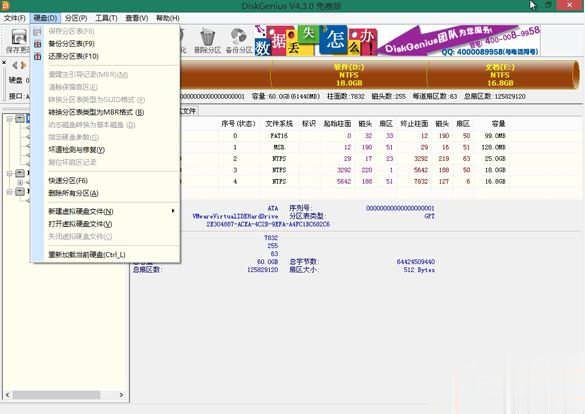Select the E: NTFS 16.8GB partition bar

click(x=500, y=75)
